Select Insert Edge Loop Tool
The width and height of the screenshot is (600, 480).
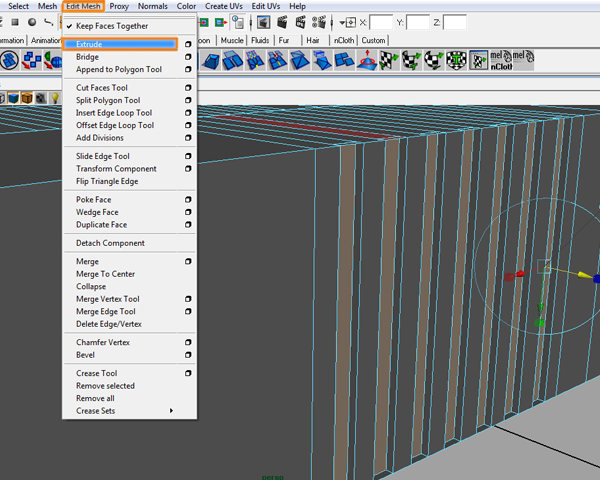click(114, 113)
